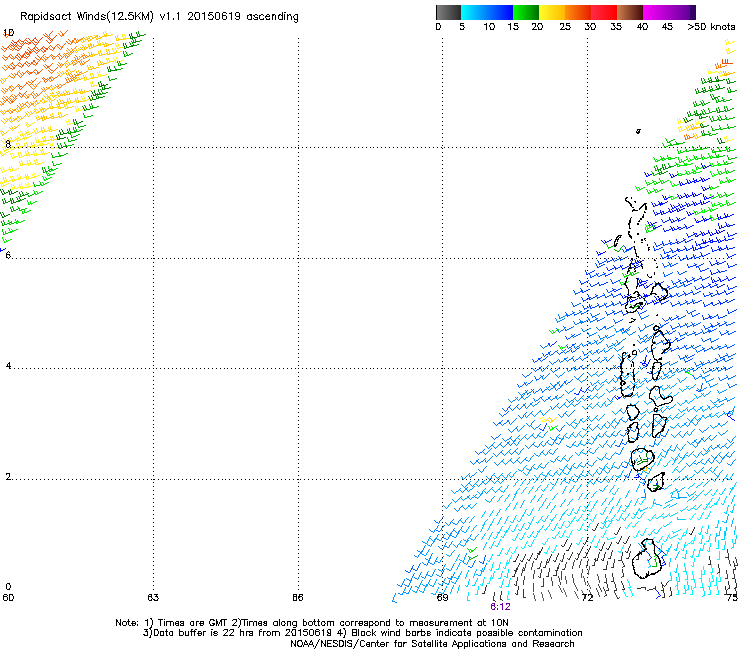Viewport: 740px width, 650px height.
Task: Click the latitude axis label "2"
Action: [8, 477]
